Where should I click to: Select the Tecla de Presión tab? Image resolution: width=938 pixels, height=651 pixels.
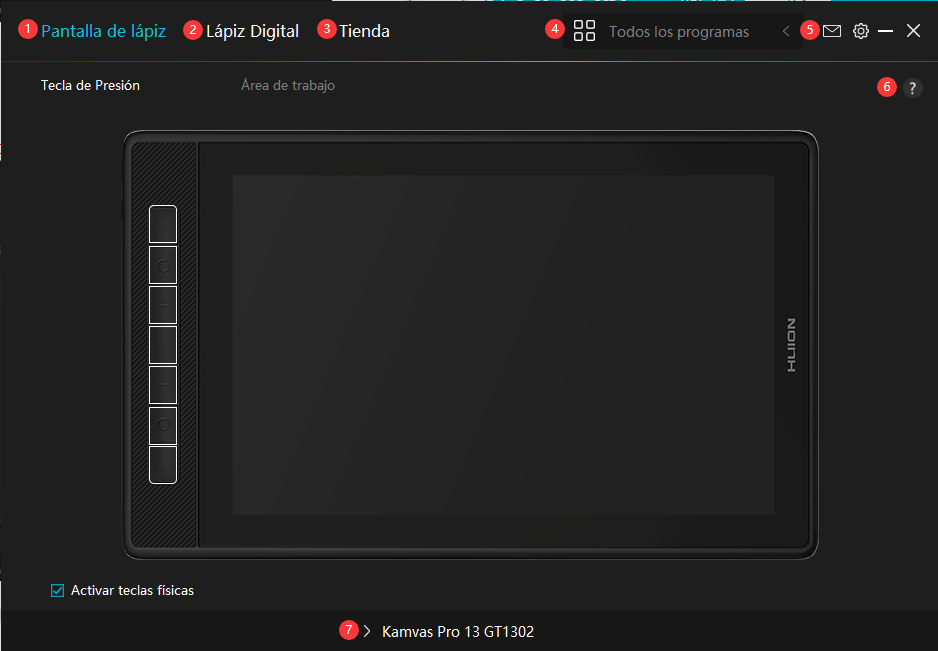(x=90, y=86)
